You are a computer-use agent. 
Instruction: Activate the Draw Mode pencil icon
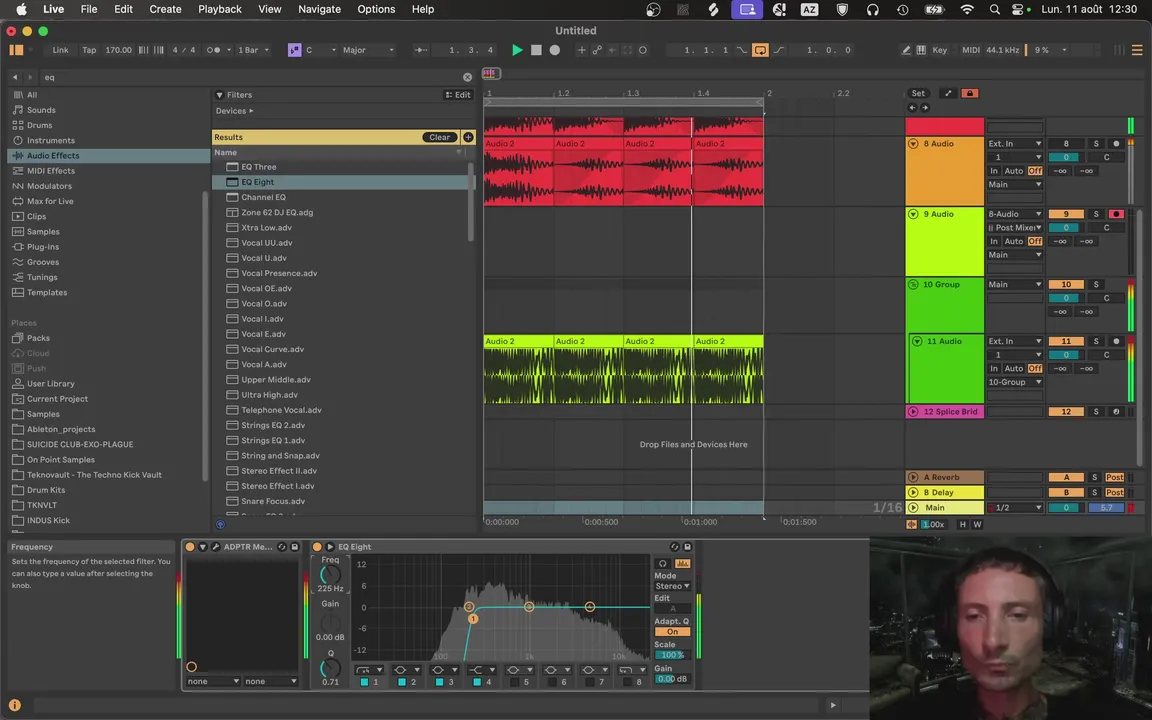pyautogui.click(x=906, y=50)
